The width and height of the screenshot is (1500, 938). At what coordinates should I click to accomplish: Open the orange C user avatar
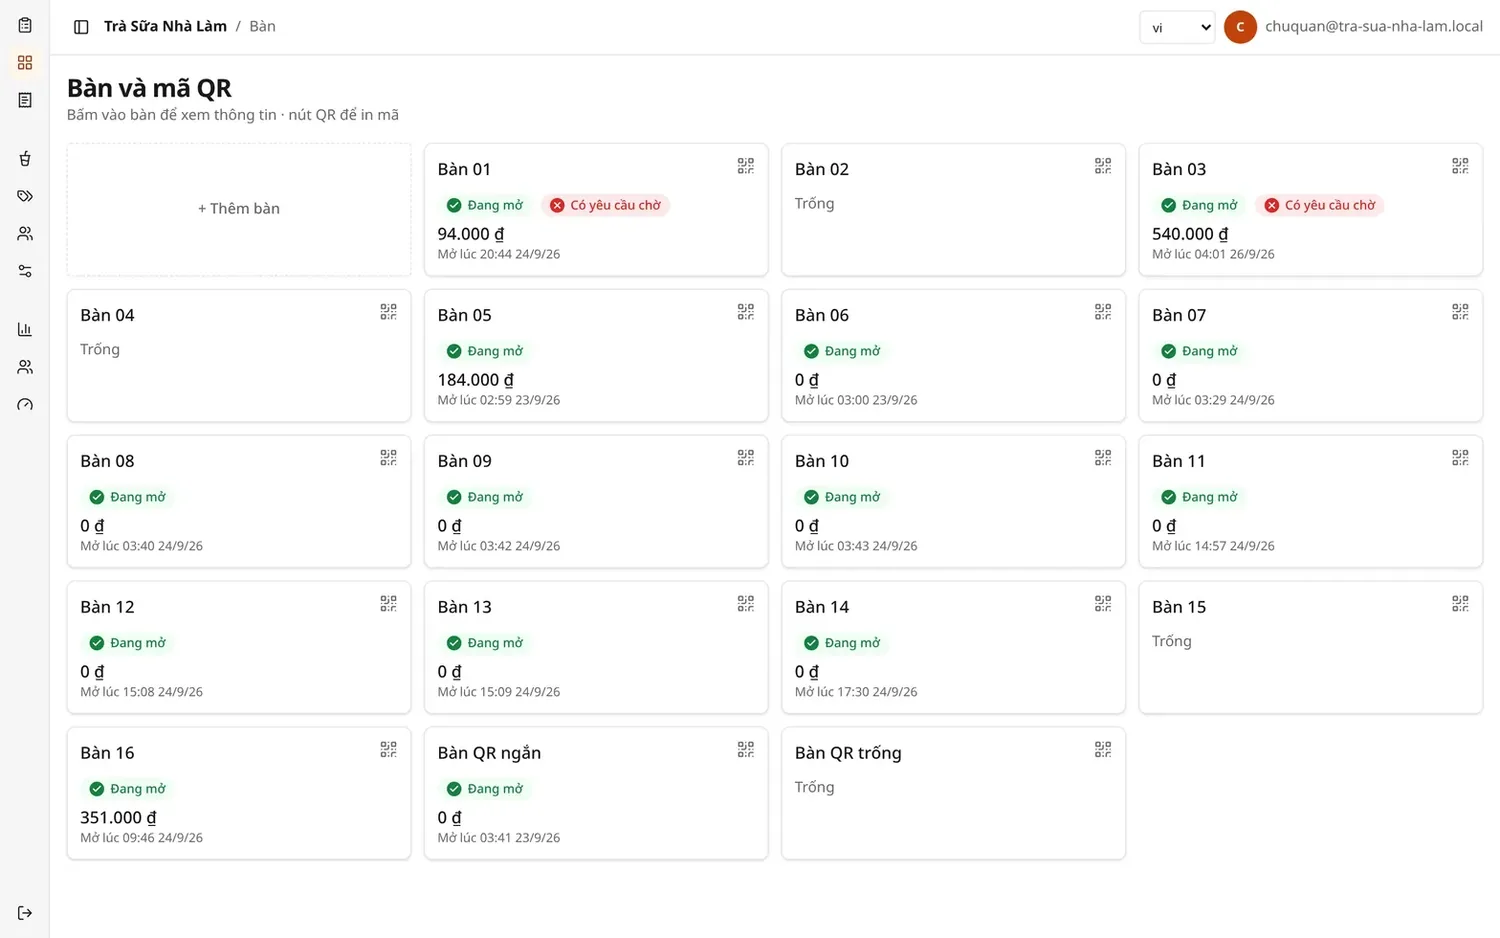coord(1240,27)
